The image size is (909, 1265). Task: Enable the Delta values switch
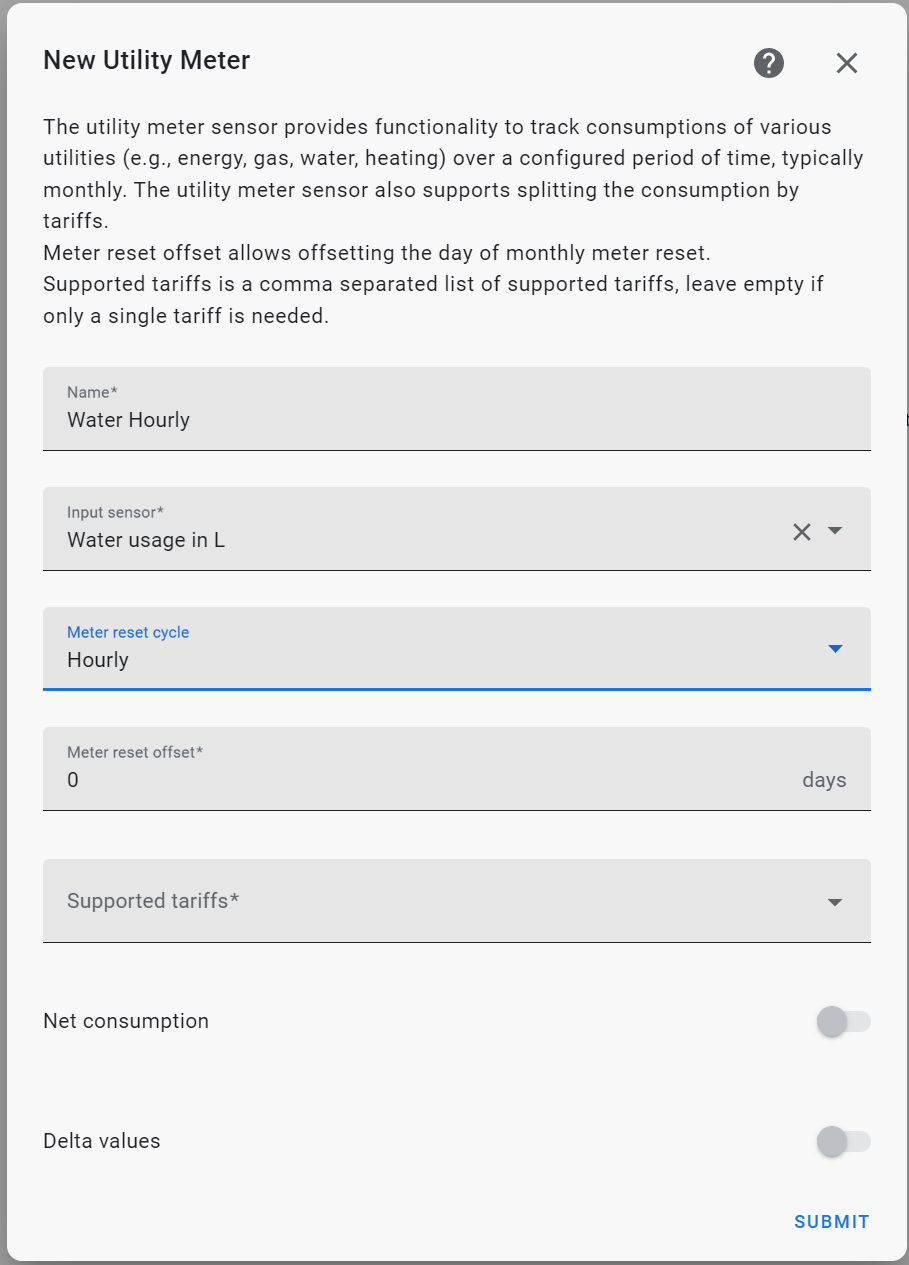tap(844, 1141)
